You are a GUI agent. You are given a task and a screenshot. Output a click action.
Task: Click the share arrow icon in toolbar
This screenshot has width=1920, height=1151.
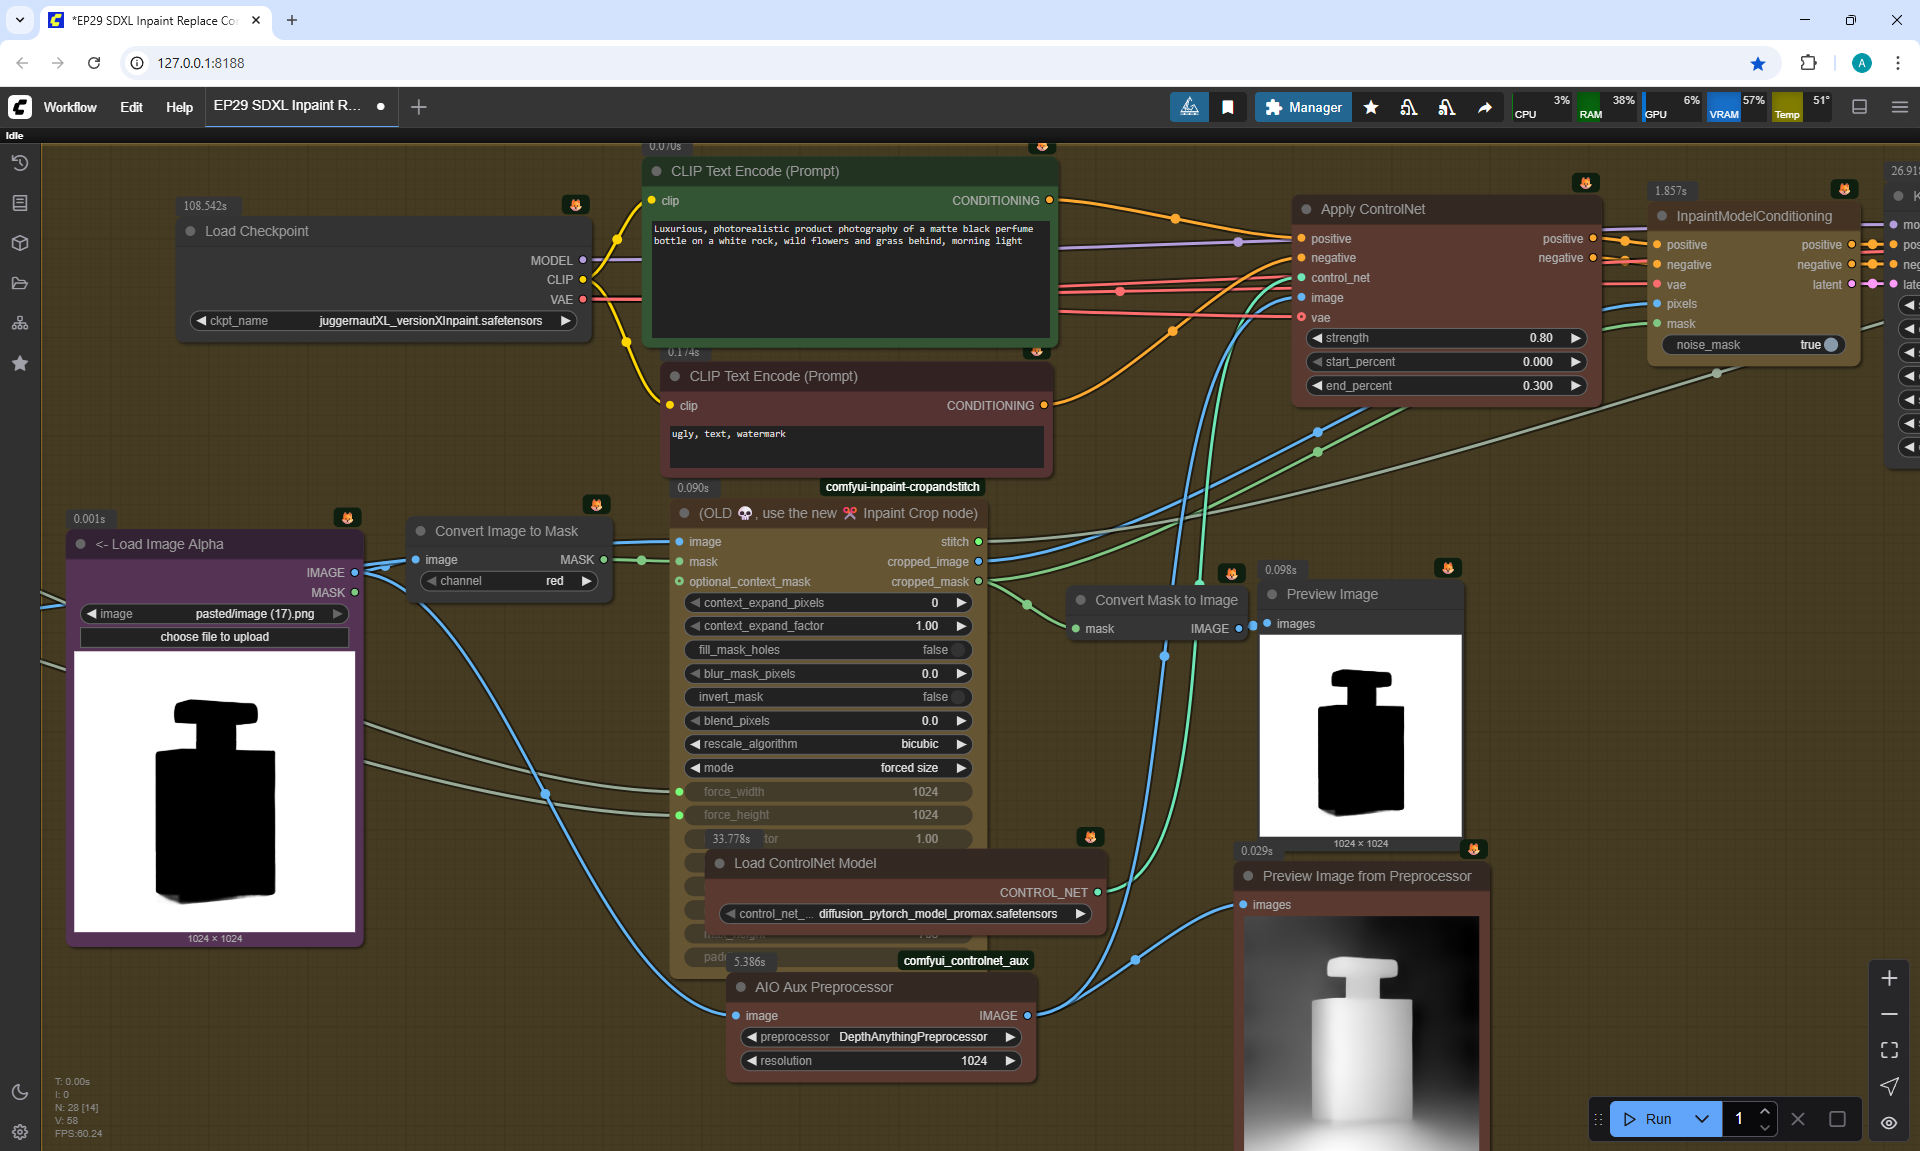(1485, 107)
